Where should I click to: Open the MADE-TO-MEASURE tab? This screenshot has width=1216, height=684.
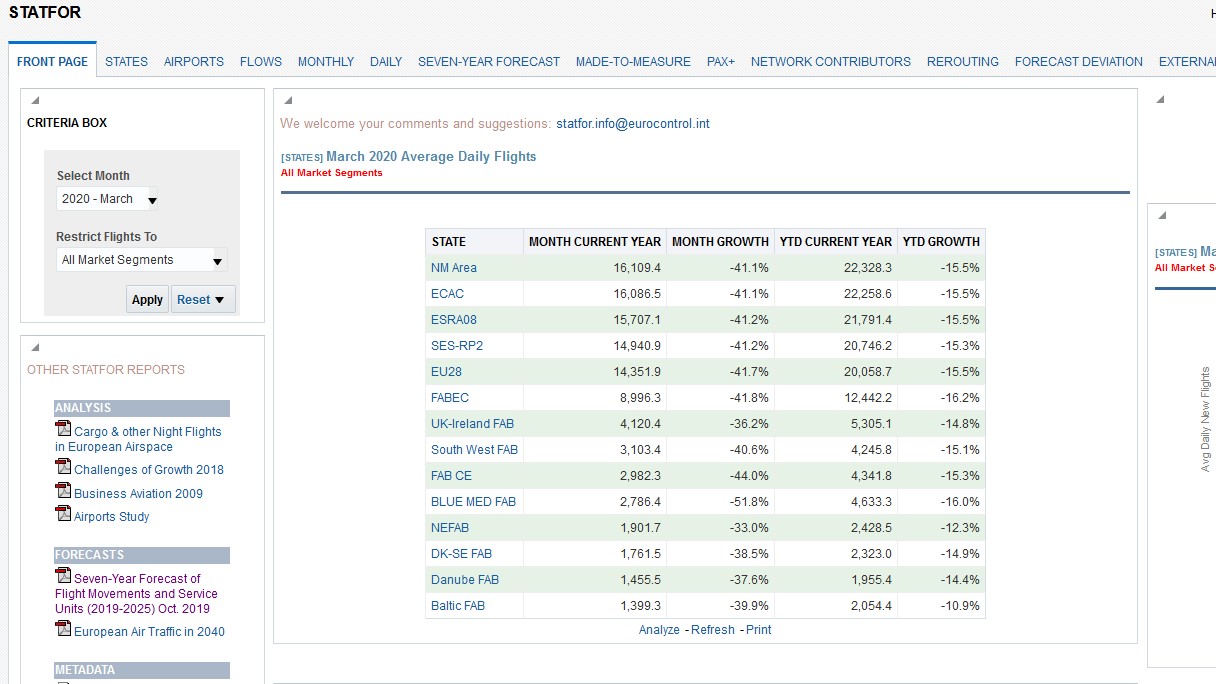click(633, 61)
